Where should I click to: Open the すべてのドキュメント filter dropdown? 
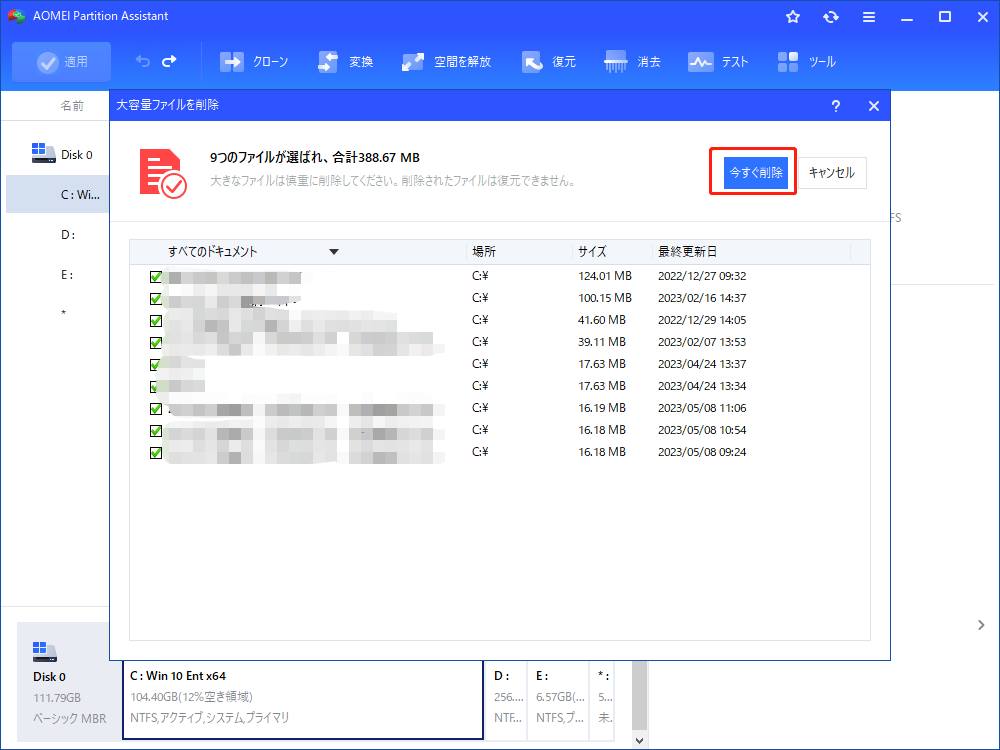click(x=334, y=252)
